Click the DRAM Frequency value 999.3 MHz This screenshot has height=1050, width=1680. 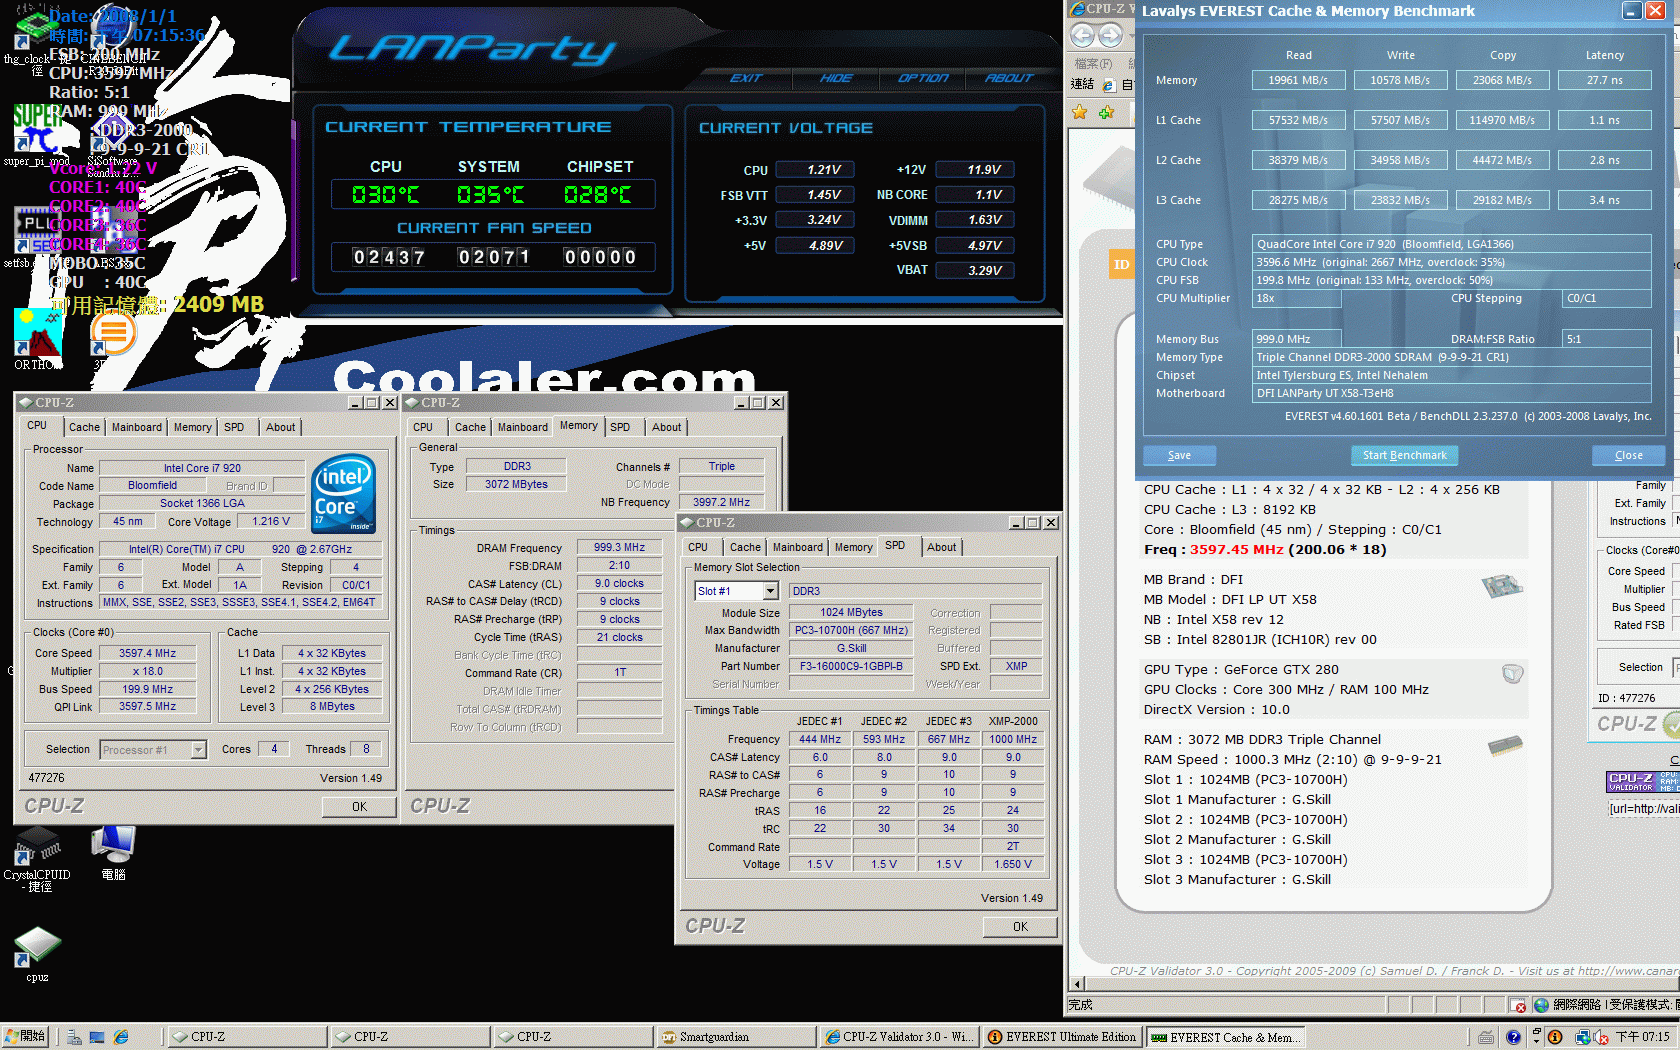(619, 548)
